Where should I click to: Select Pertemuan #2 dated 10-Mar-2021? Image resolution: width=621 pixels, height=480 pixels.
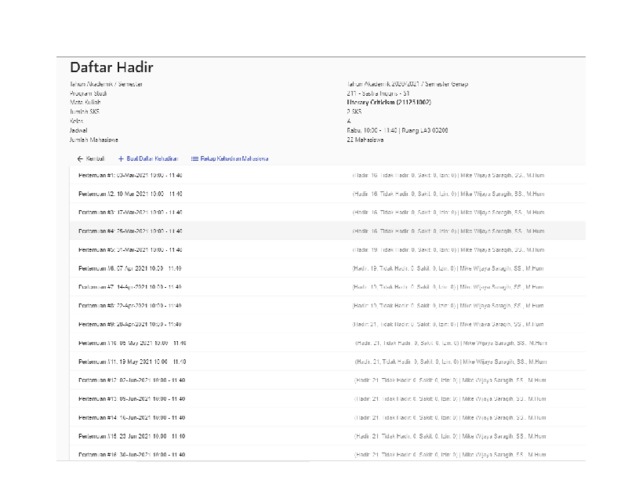tap(130, 194)
